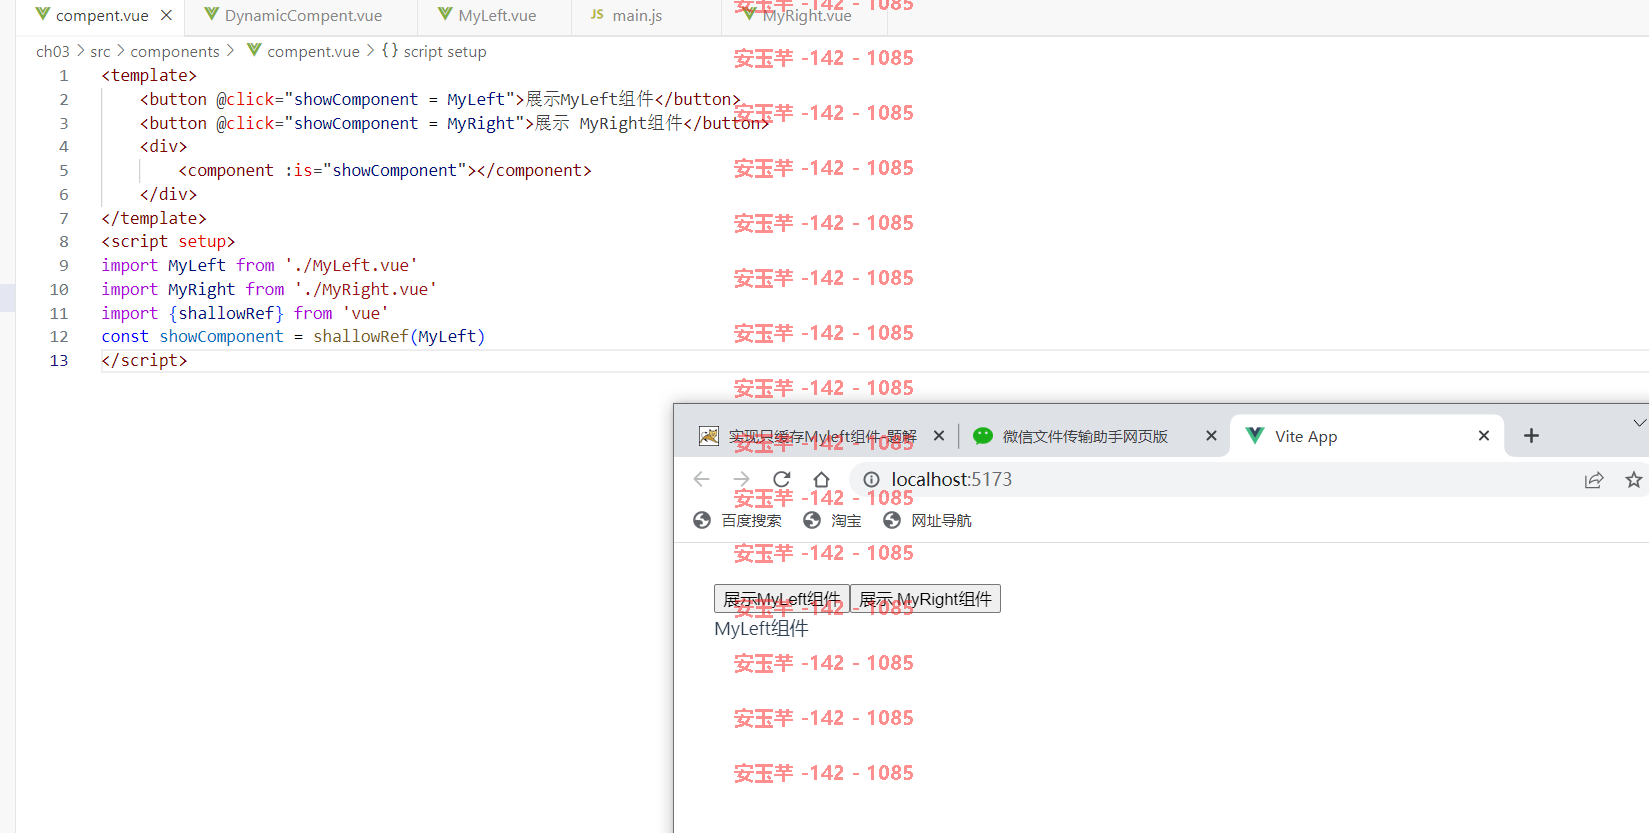Click the components breadcrumb segment

click(x=175, y=52)
